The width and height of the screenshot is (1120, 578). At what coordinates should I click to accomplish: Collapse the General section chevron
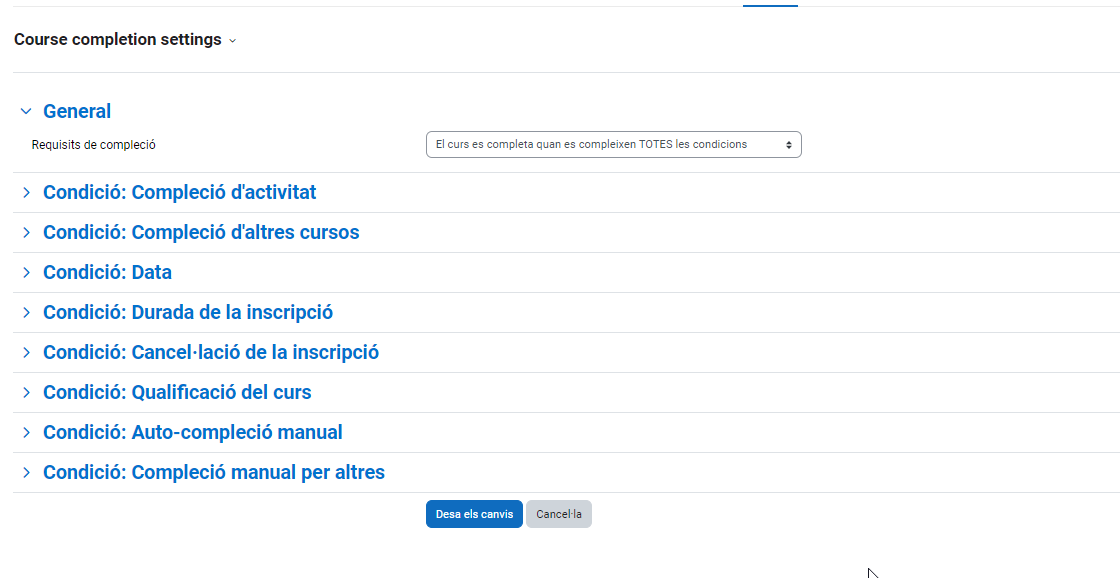tap(26, 111)
